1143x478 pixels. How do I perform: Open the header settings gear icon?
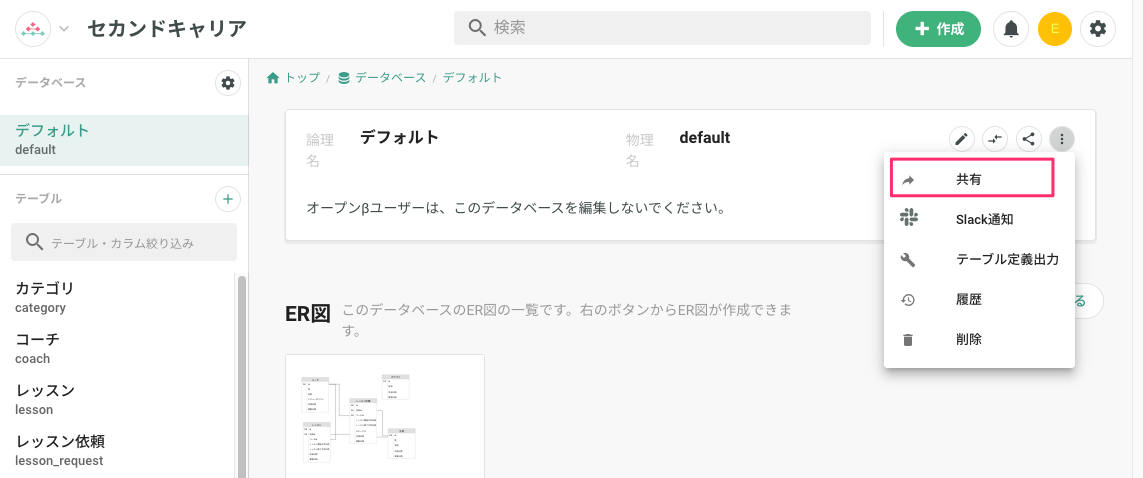[1098, 29]
